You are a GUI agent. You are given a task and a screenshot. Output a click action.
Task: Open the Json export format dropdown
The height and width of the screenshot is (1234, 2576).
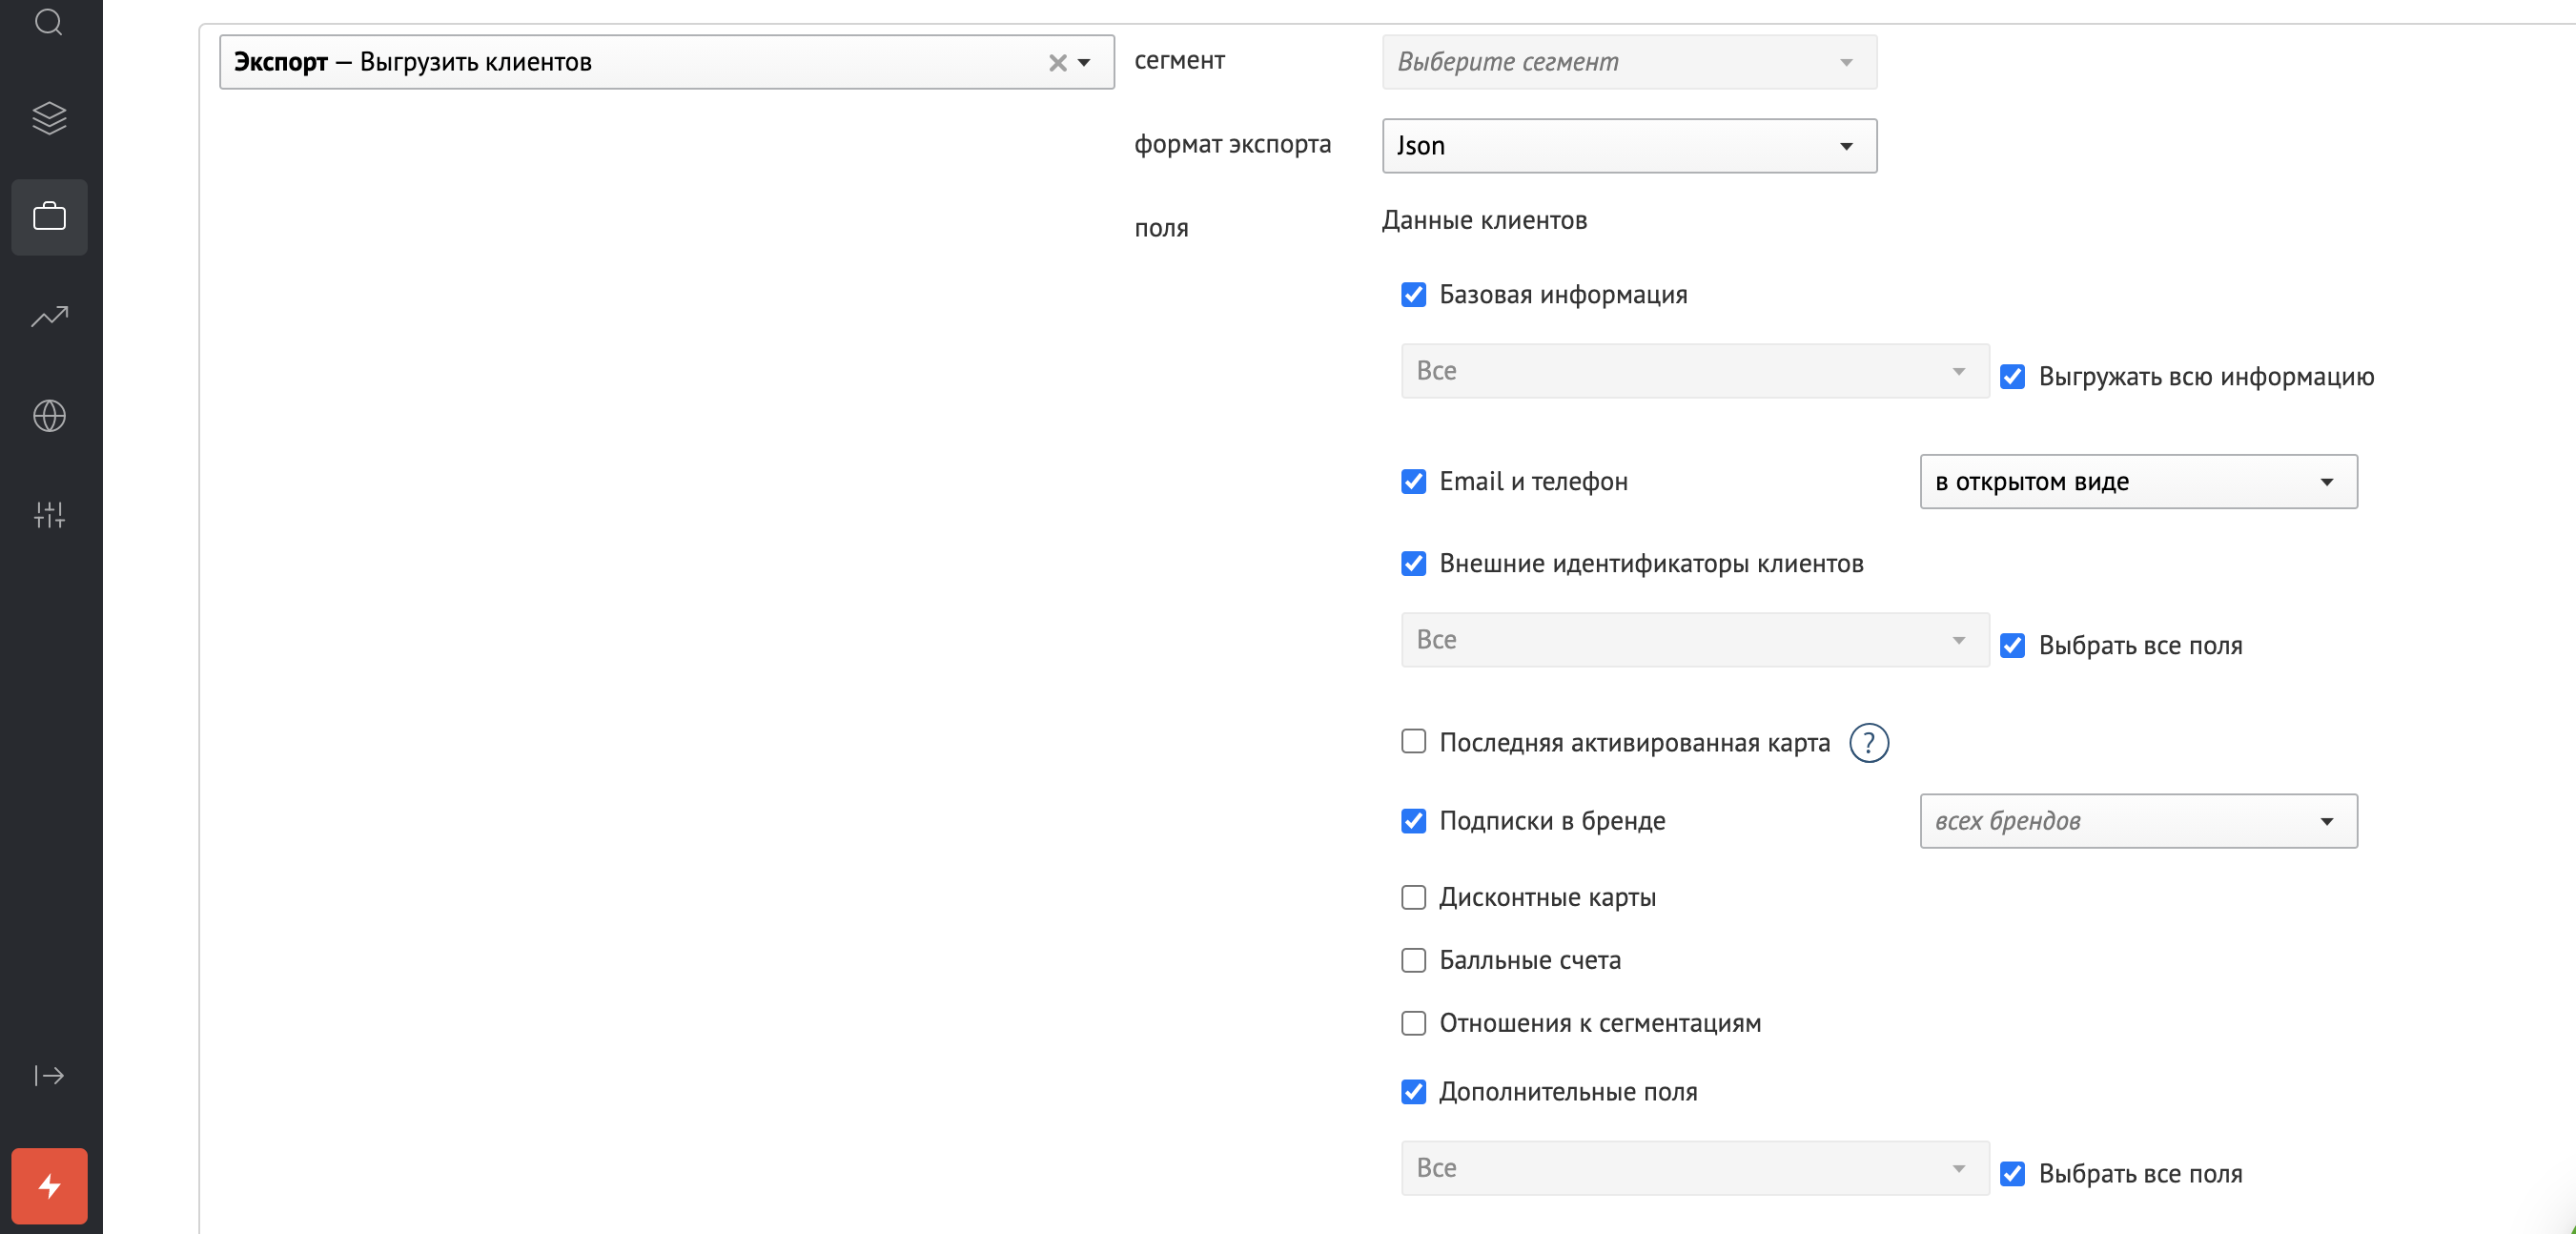[x=1629, y=146]
